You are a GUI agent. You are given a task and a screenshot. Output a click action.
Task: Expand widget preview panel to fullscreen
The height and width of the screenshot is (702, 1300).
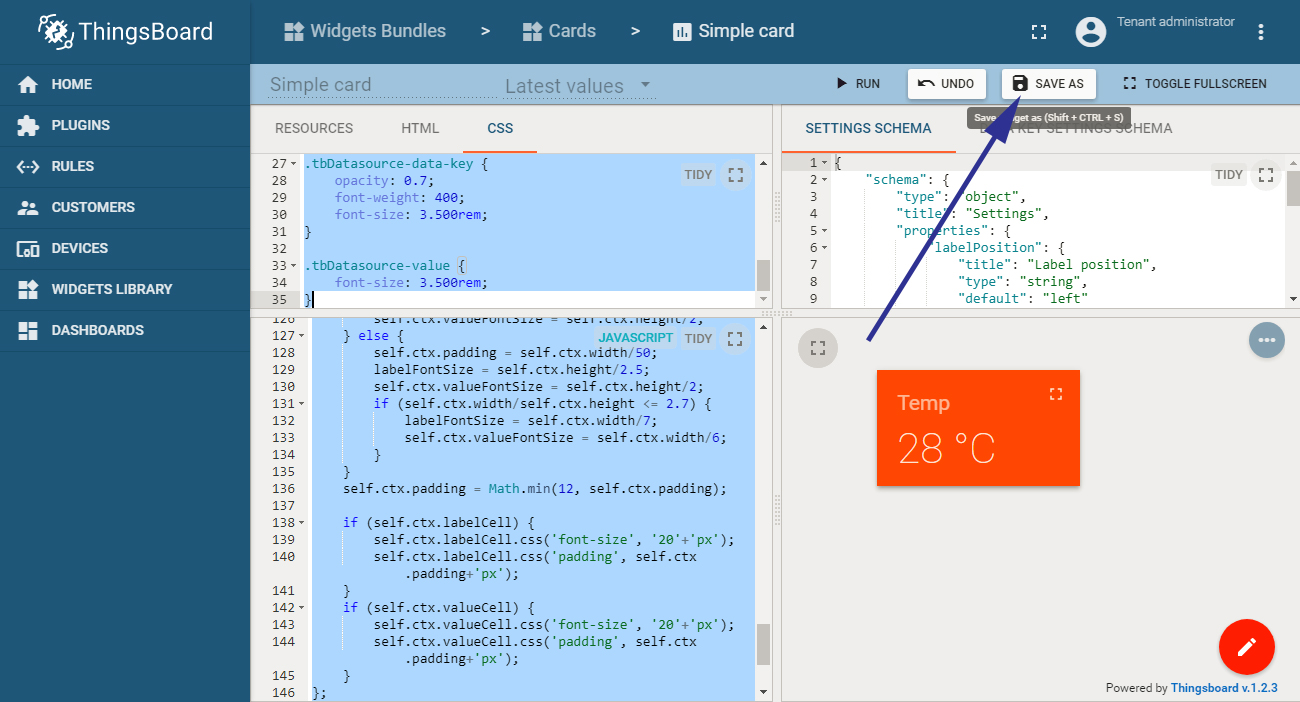[x=818, y=348]
